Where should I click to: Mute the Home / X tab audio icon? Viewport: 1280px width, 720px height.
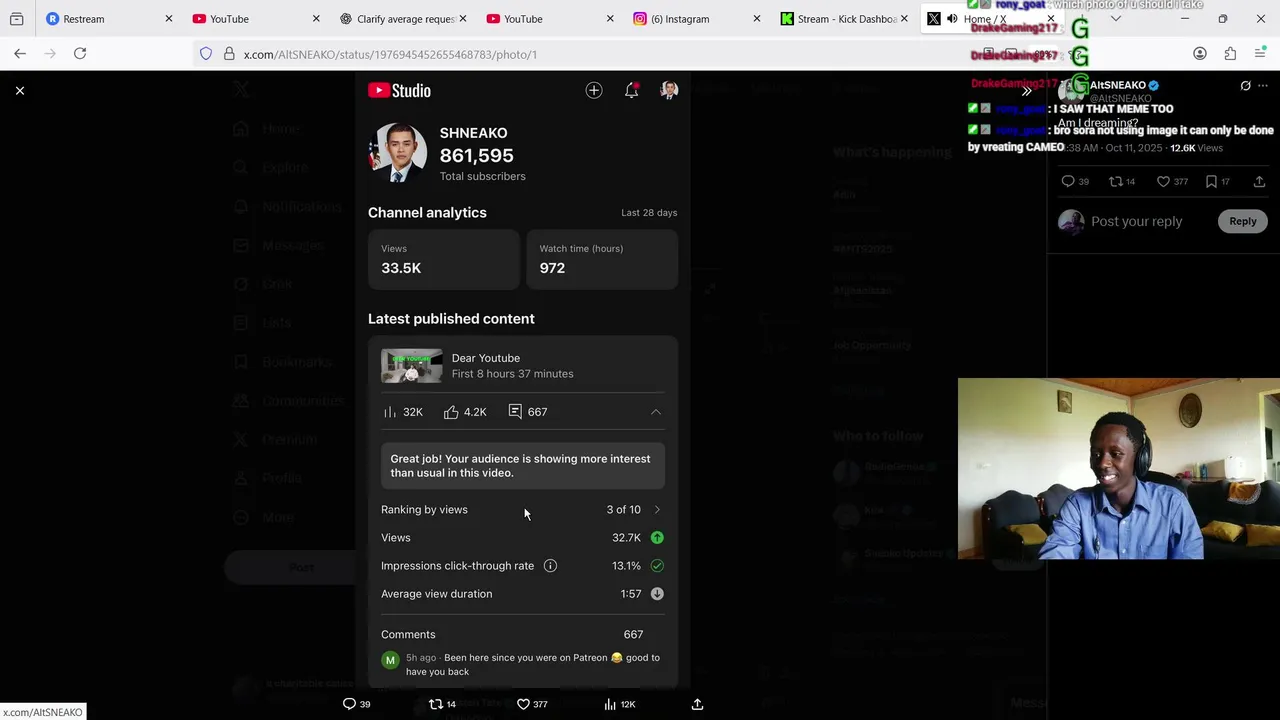(x=952, y=19)
